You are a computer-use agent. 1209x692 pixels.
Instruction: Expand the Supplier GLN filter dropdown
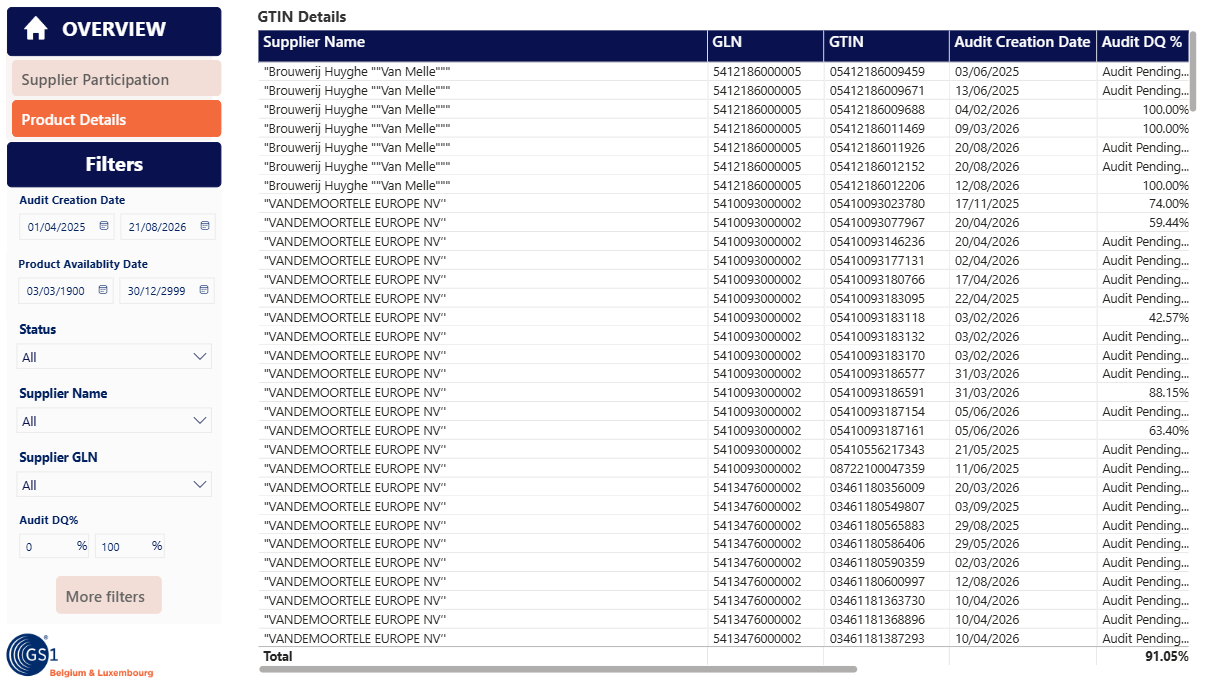(x=114, y=485)
